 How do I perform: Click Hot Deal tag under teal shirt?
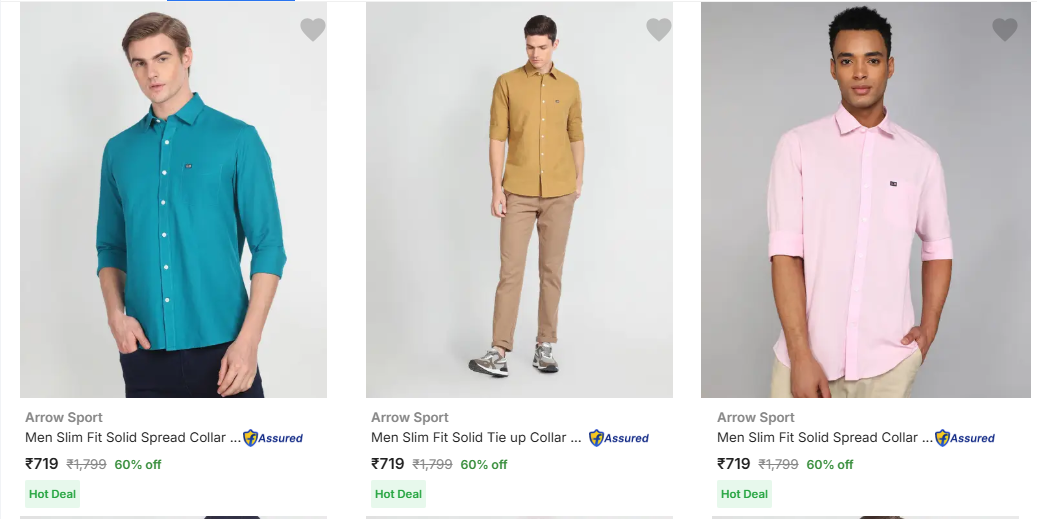pyautogui.click(x=53, y=494)
